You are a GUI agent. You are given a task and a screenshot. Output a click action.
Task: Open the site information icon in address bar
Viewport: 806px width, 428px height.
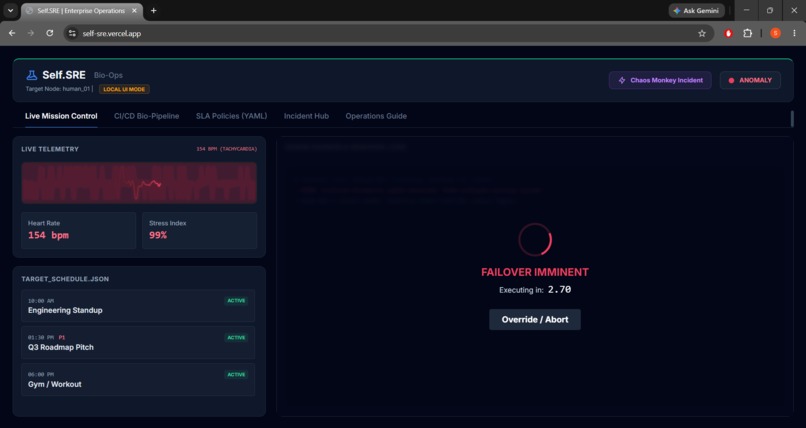point(72,33)
